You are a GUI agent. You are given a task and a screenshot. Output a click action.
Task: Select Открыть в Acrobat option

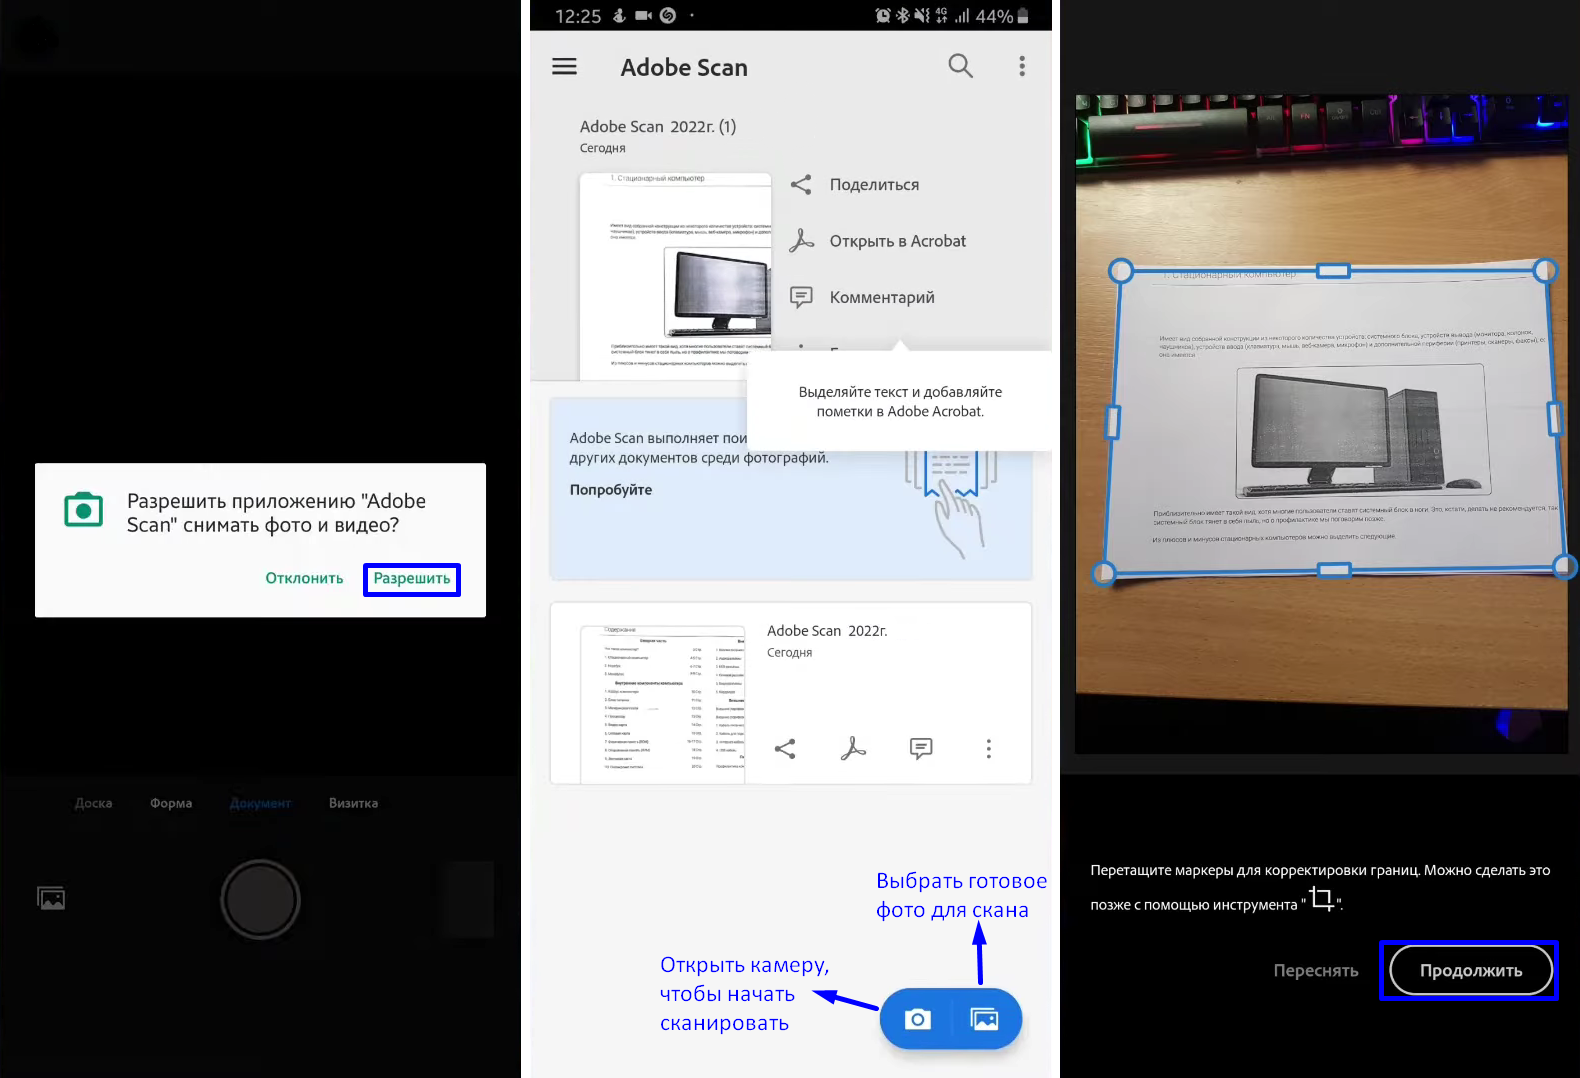[x=898, y=241]
